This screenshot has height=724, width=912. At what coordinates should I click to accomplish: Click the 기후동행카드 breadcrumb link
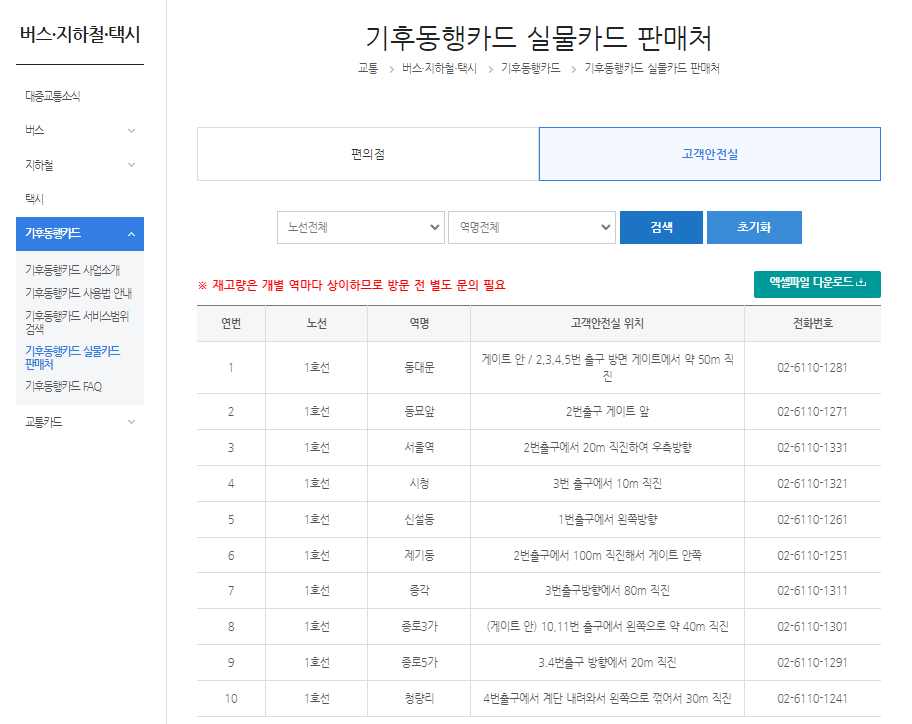pos(530,69)
